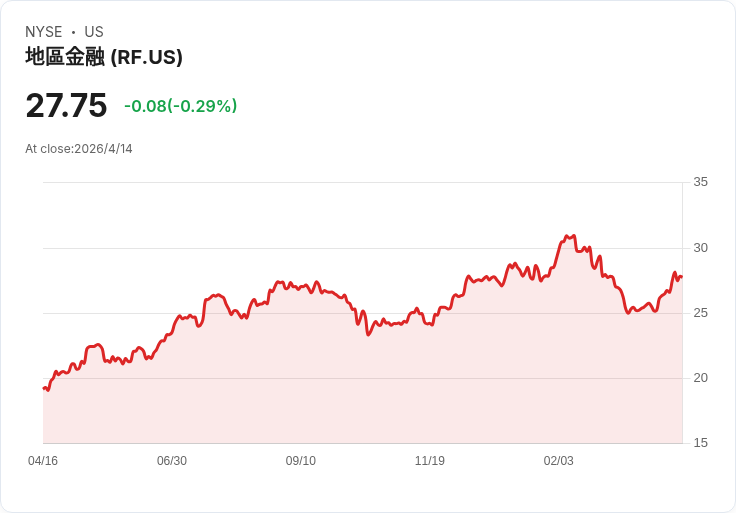Select the 09/10 date on the x-axis
Screen dimensions: 736x513
301,461
